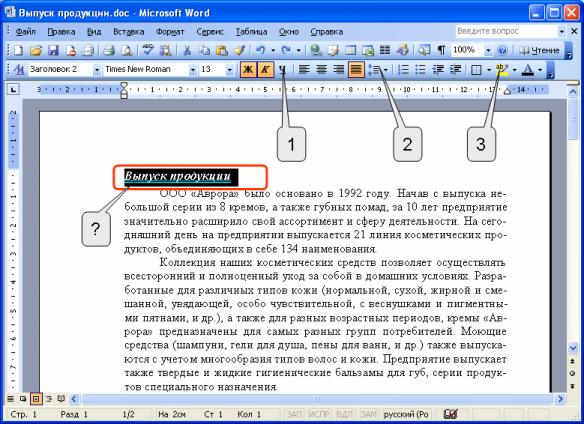
Task: Align text left
Action: (304, 69)
